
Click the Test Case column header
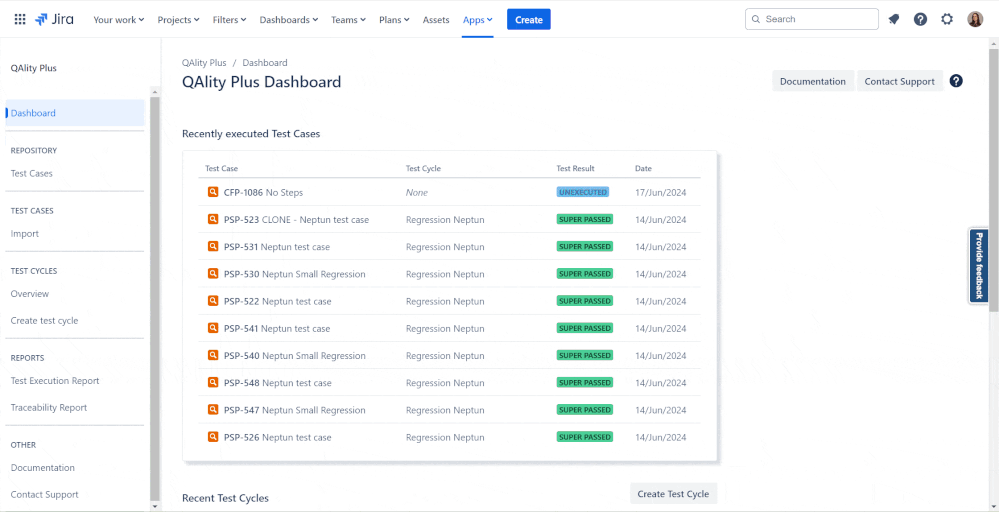coord(222,168)
